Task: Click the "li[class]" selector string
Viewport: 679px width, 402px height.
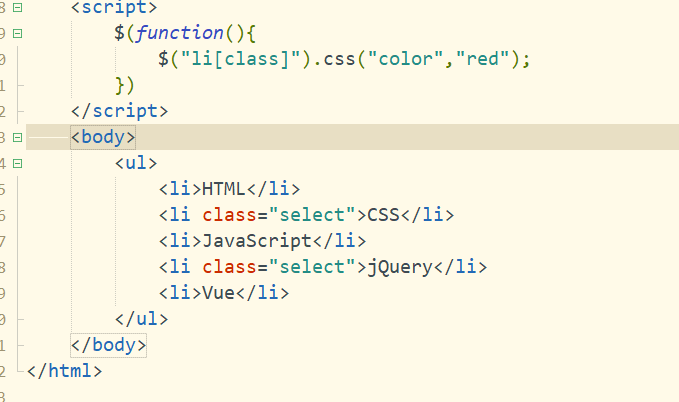Action: [x=240, y=59]
